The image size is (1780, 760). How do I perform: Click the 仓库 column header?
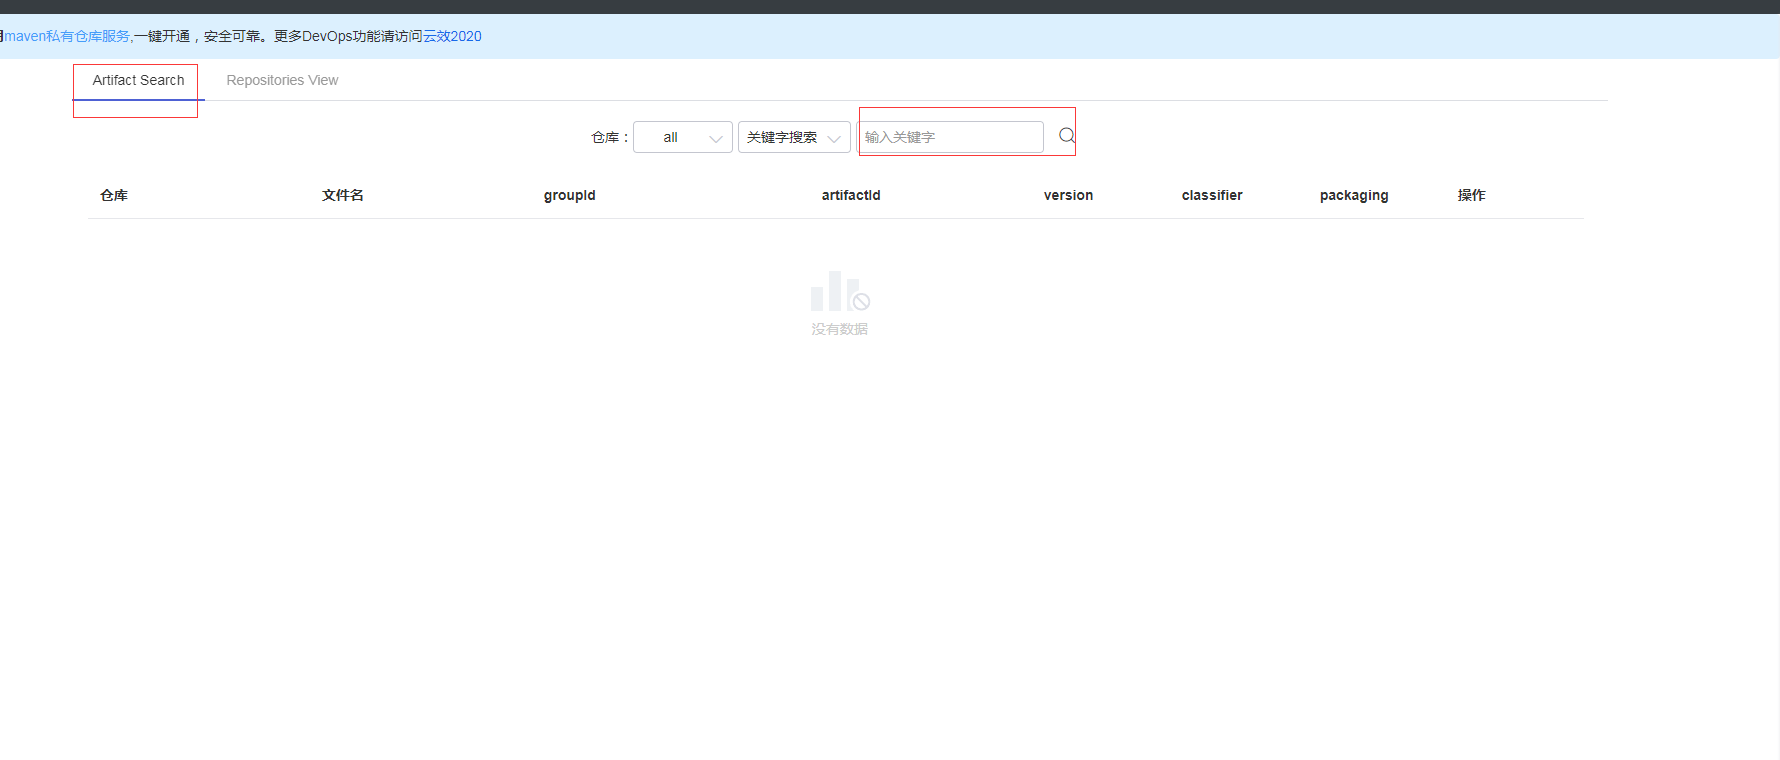114,195
